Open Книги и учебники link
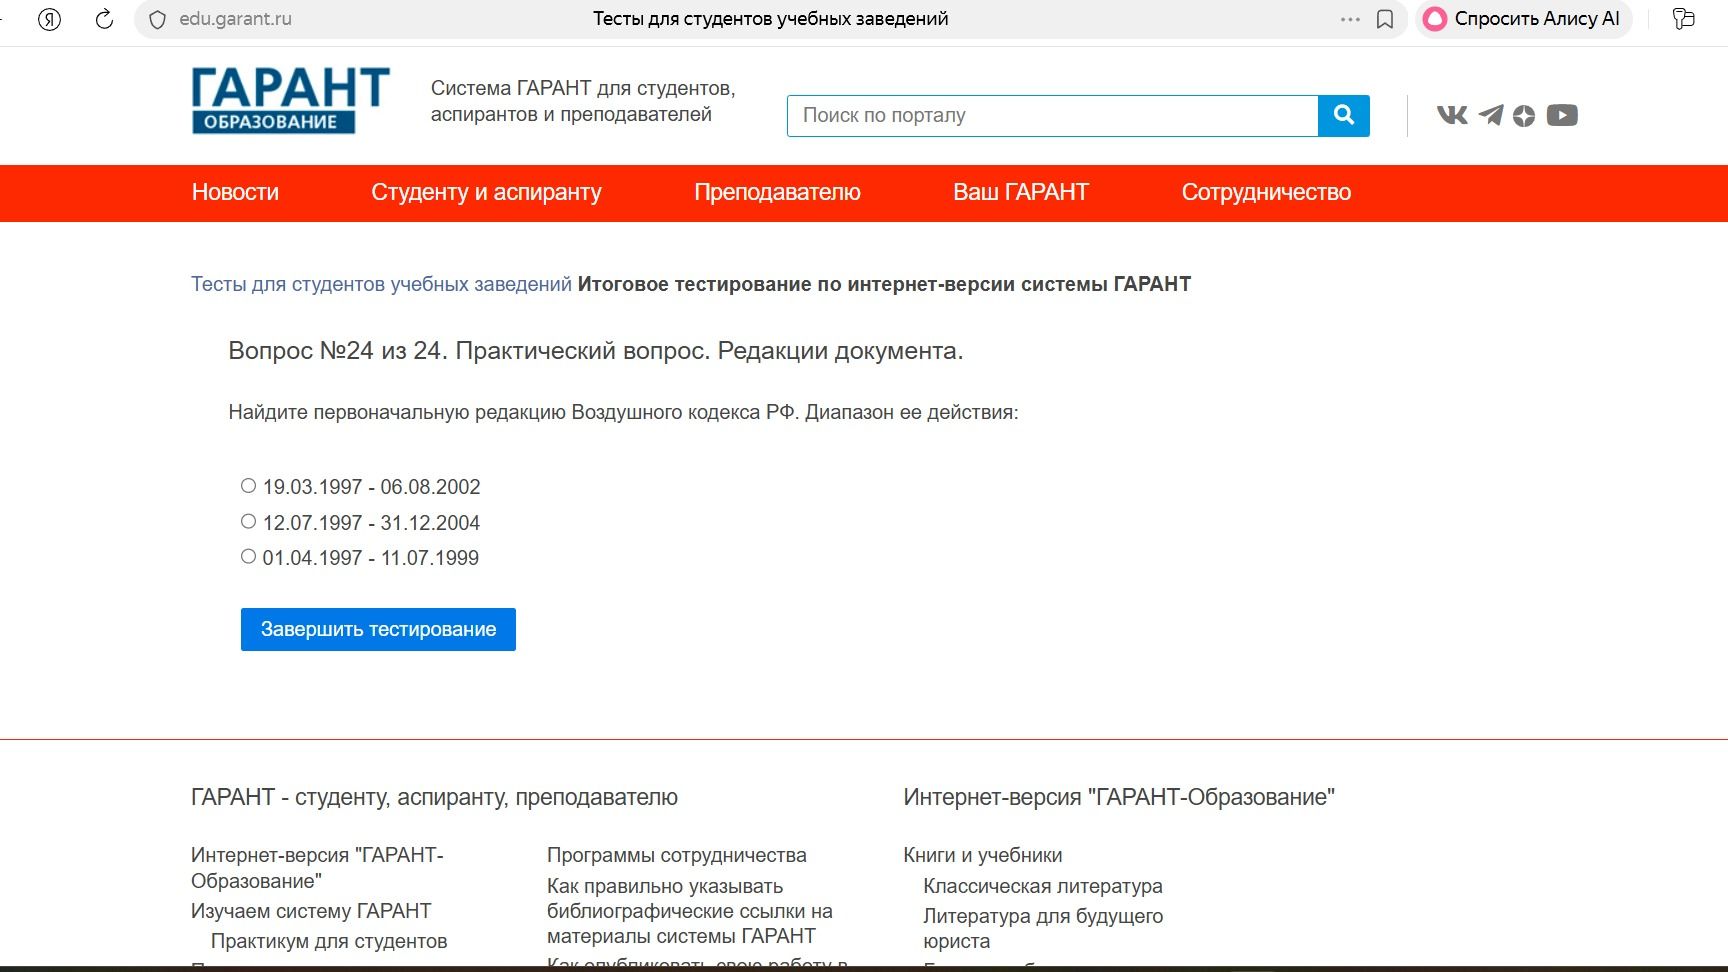1728x972 pixels. point(983,855)
